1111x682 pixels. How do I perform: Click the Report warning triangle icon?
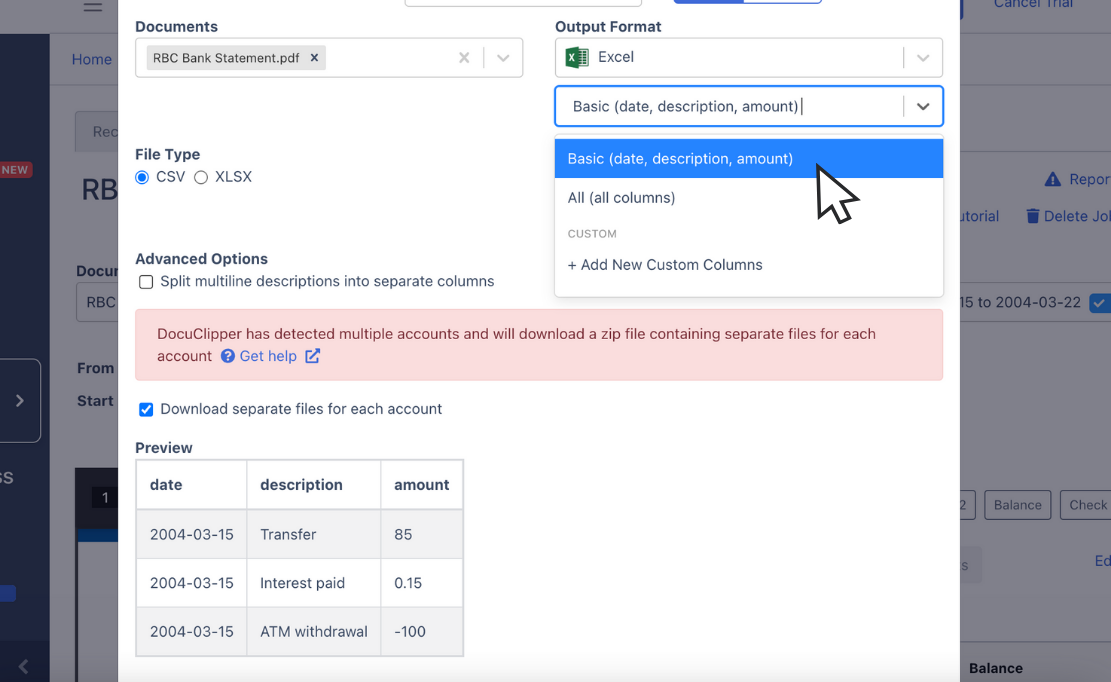pos(1053,179)
